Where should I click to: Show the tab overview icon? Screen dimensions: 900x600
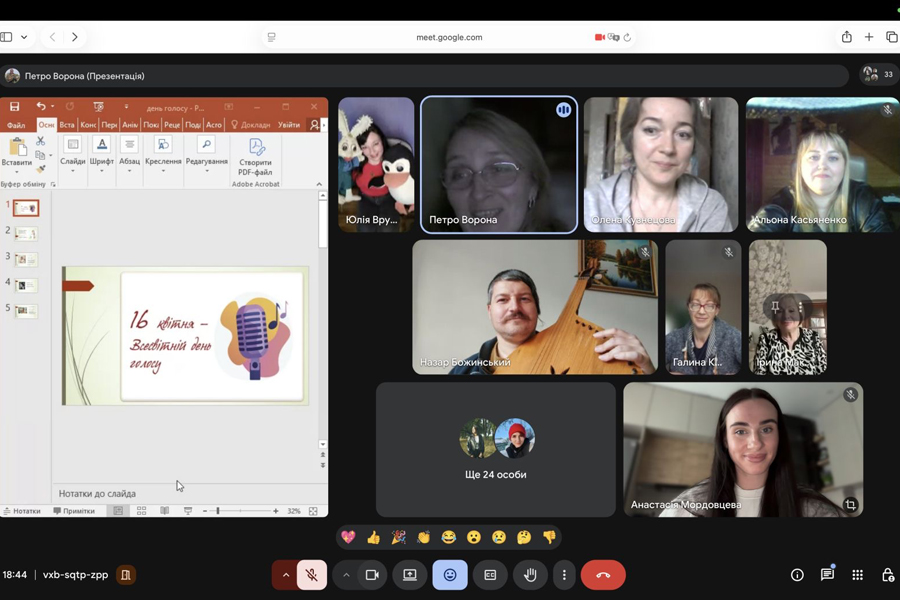892,37
